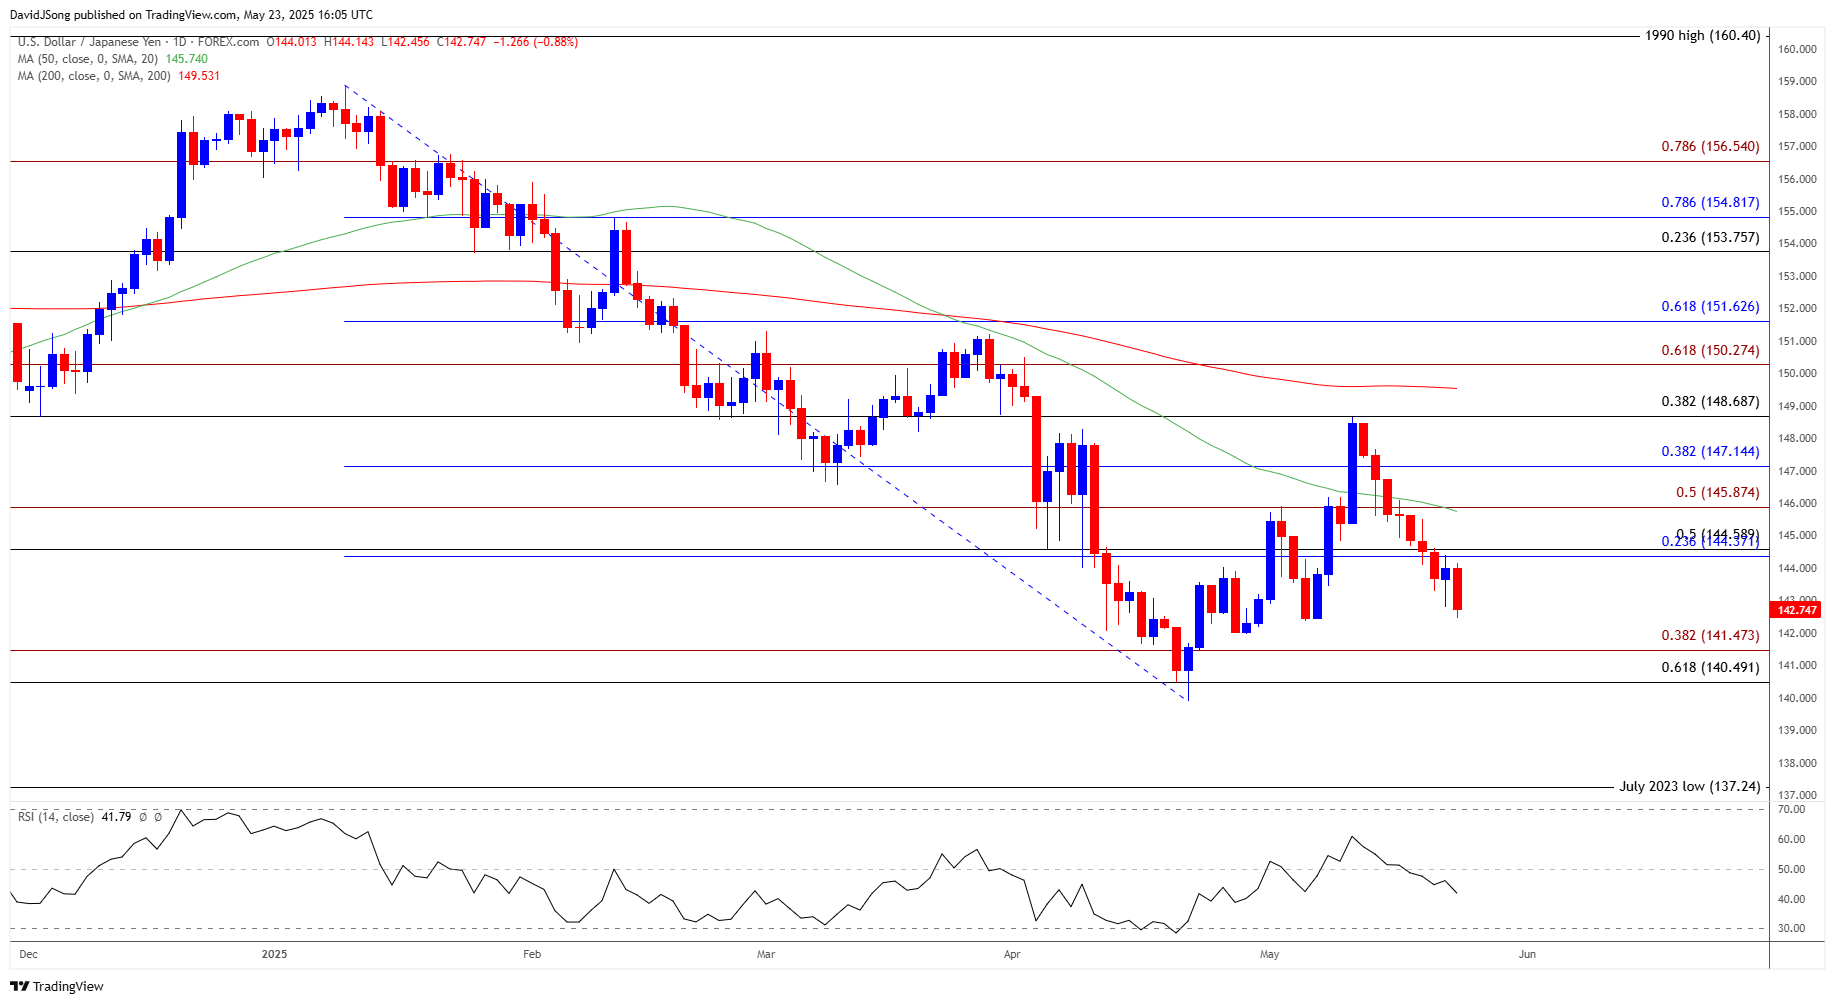Click the 1990 high (160.40) label
1835x1004 pixels.
1702,36
